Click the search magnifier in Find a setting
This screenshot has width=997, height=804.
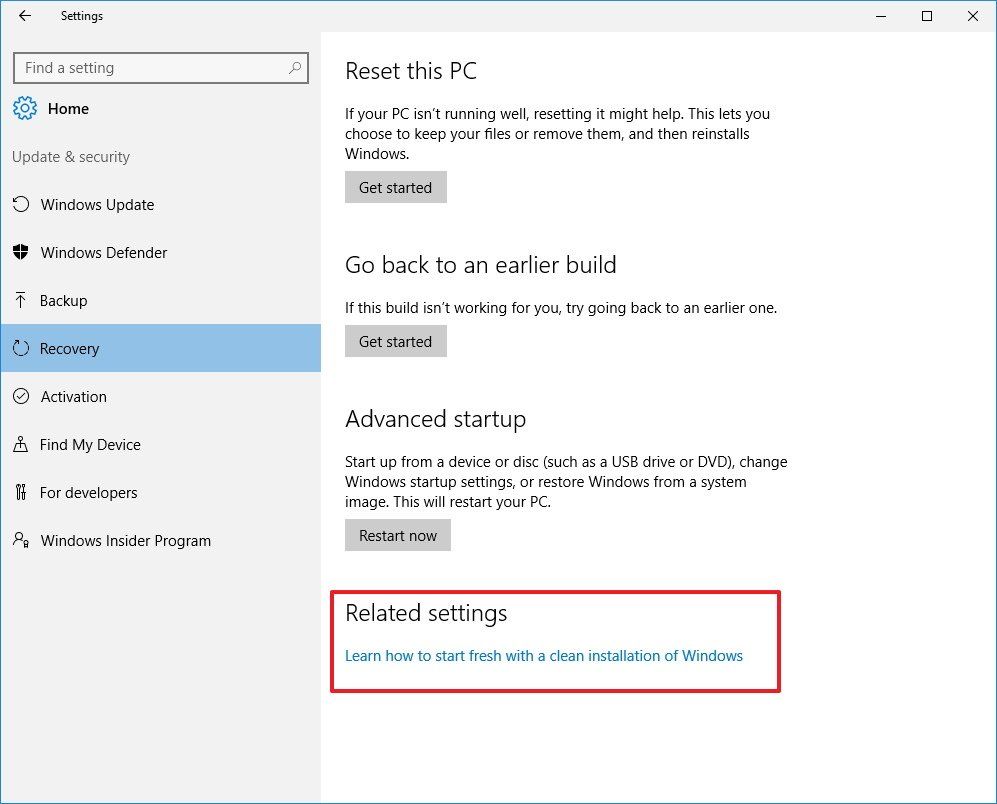[x=293, y=67]
